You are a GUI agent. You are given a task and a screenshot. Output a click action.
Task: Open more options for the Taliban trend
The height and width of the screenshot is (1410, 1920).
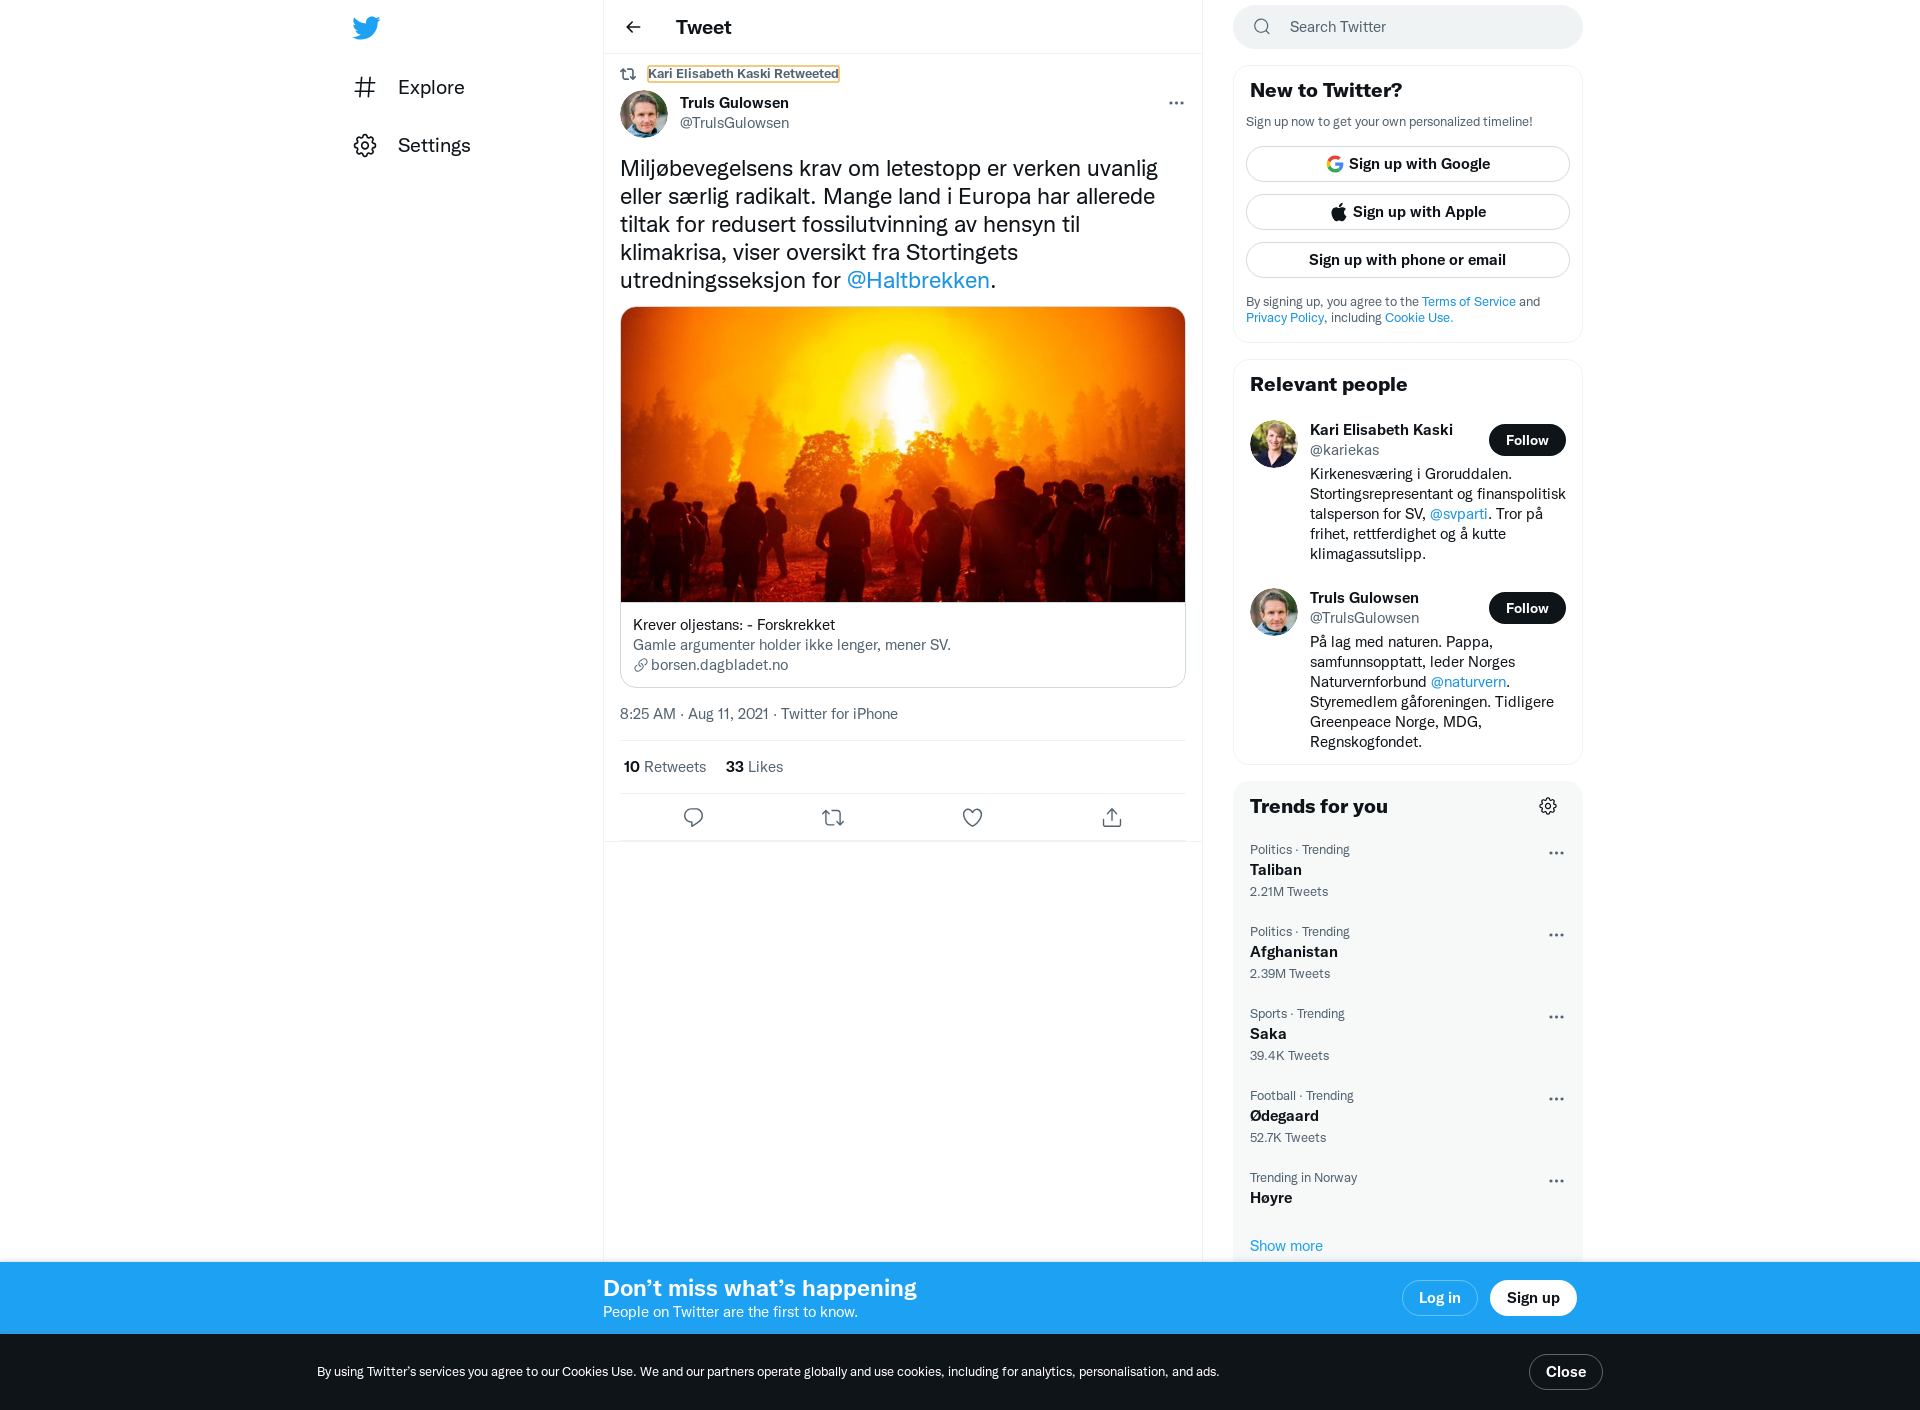[1556, 853]
